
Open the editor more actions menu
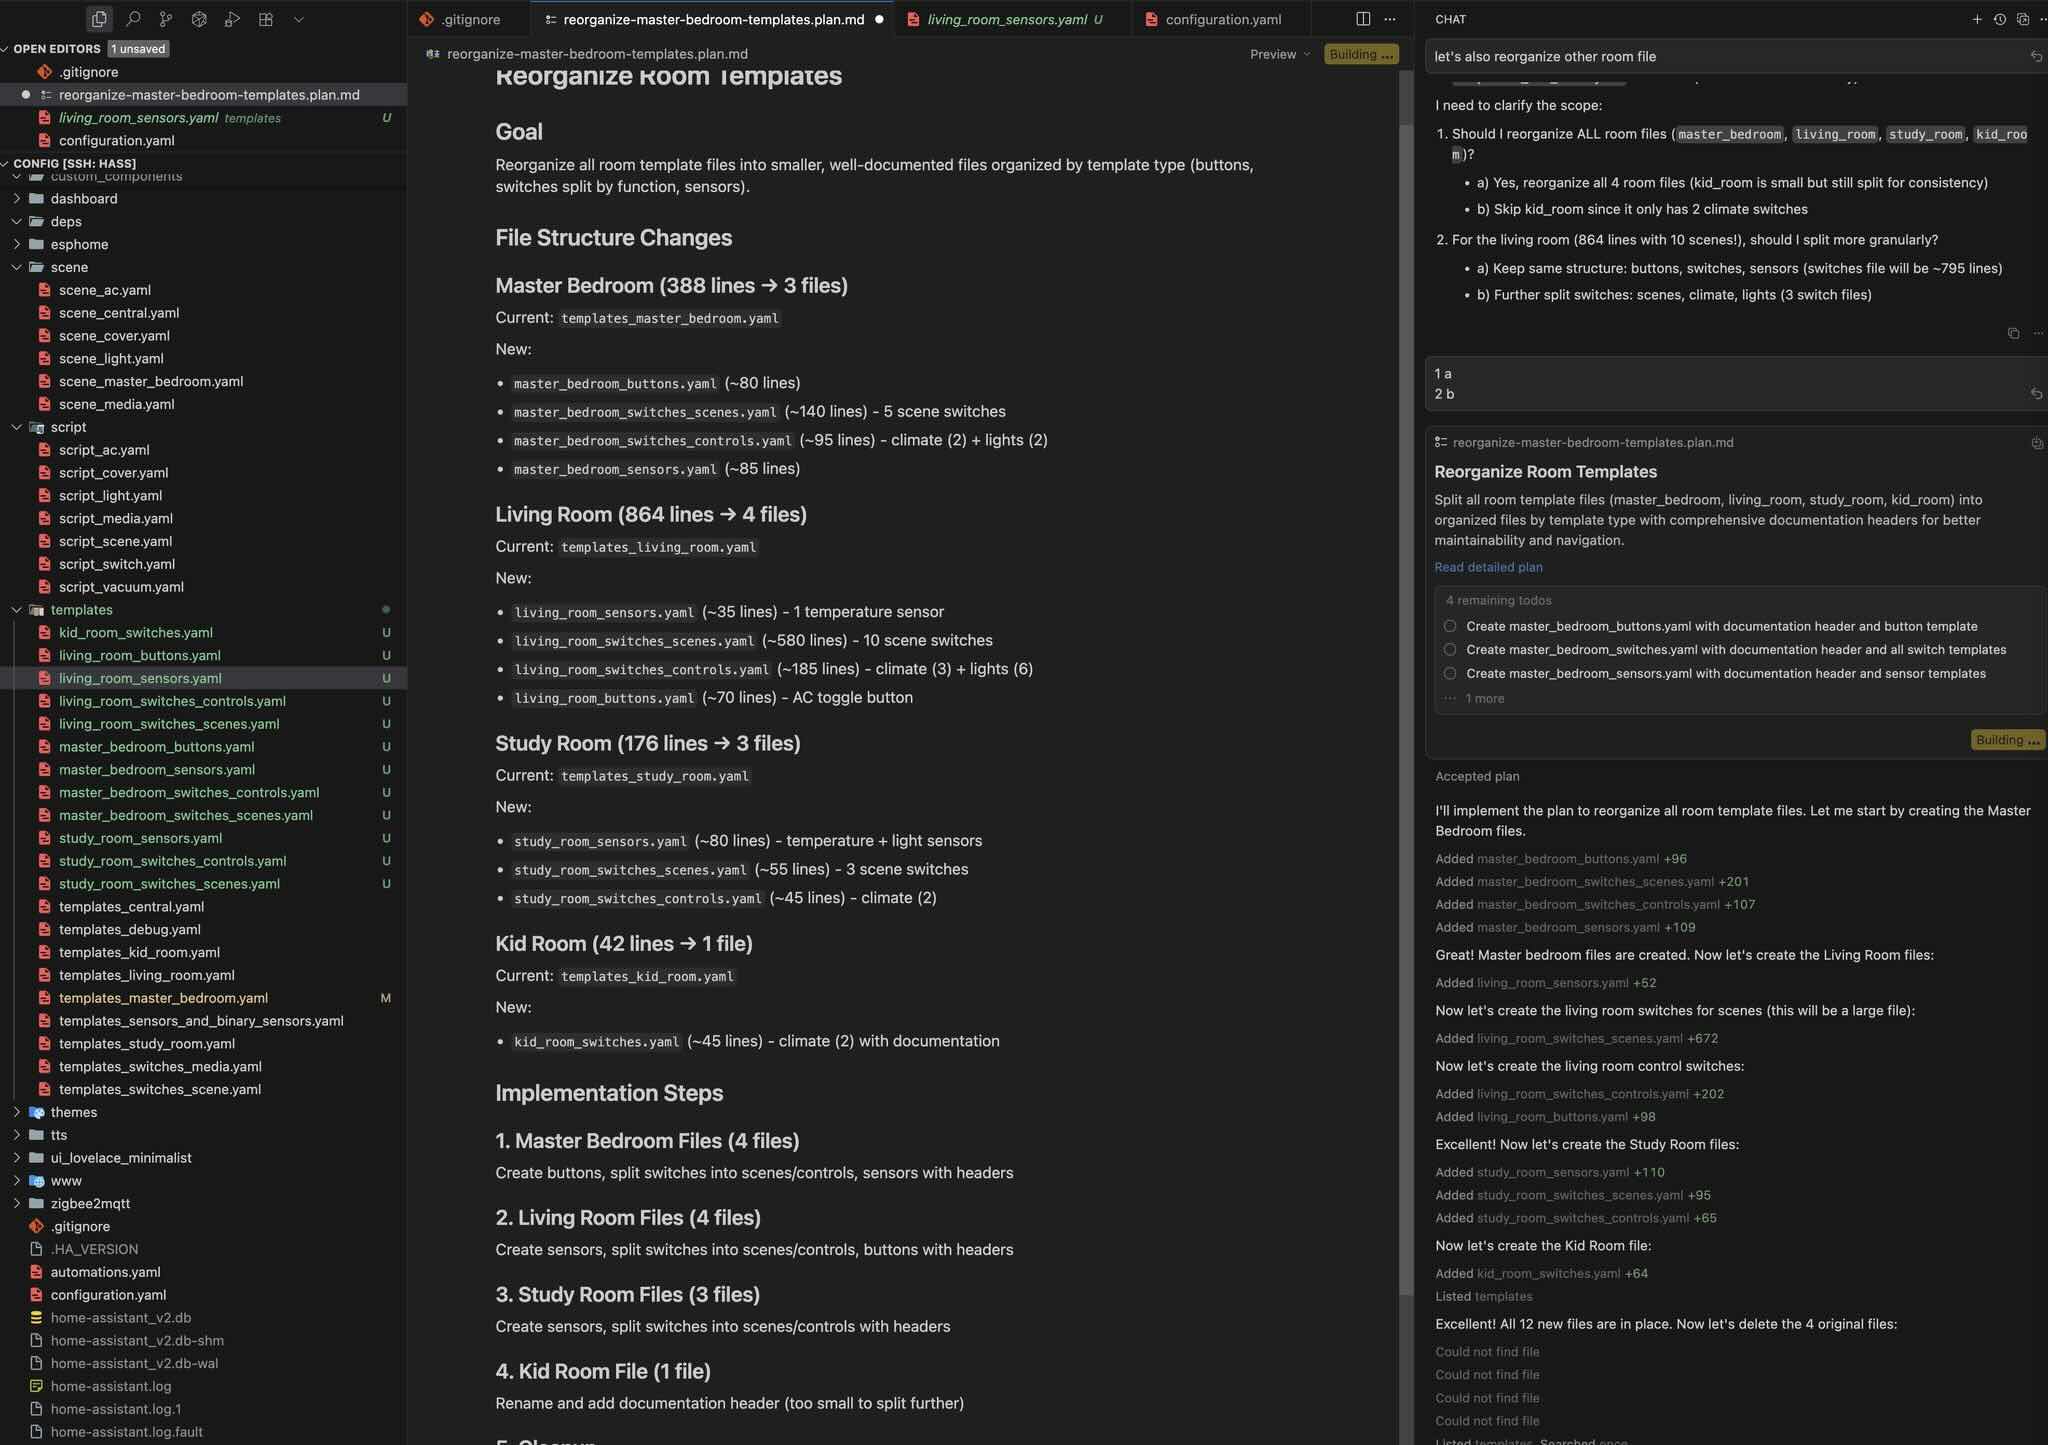[x=1390, y=19]
